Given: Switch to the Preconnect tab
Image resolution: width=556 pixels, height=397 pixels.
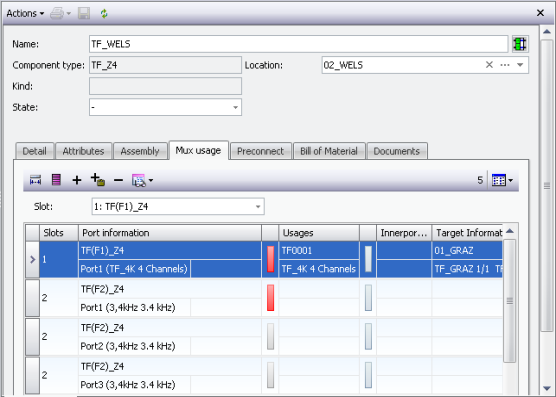Looking at the screenshot, I should tap(261, 151).
